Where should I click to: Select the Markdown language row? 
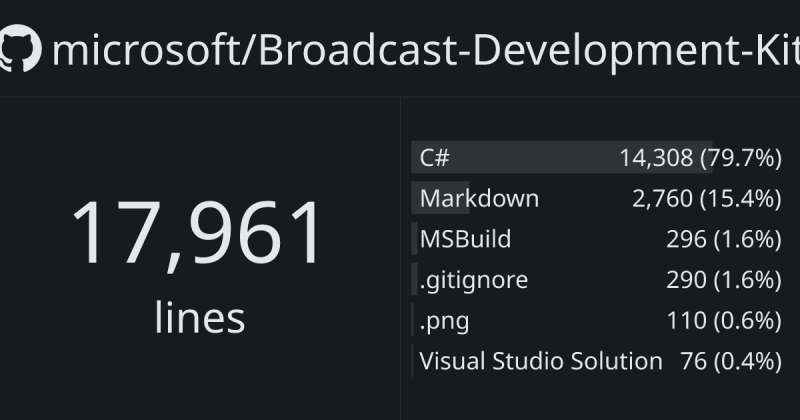597,198
